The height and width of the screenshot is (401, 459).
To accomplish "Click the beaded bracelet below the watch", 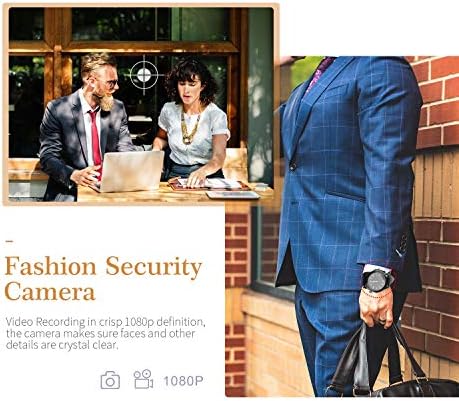I will (377, 295).
